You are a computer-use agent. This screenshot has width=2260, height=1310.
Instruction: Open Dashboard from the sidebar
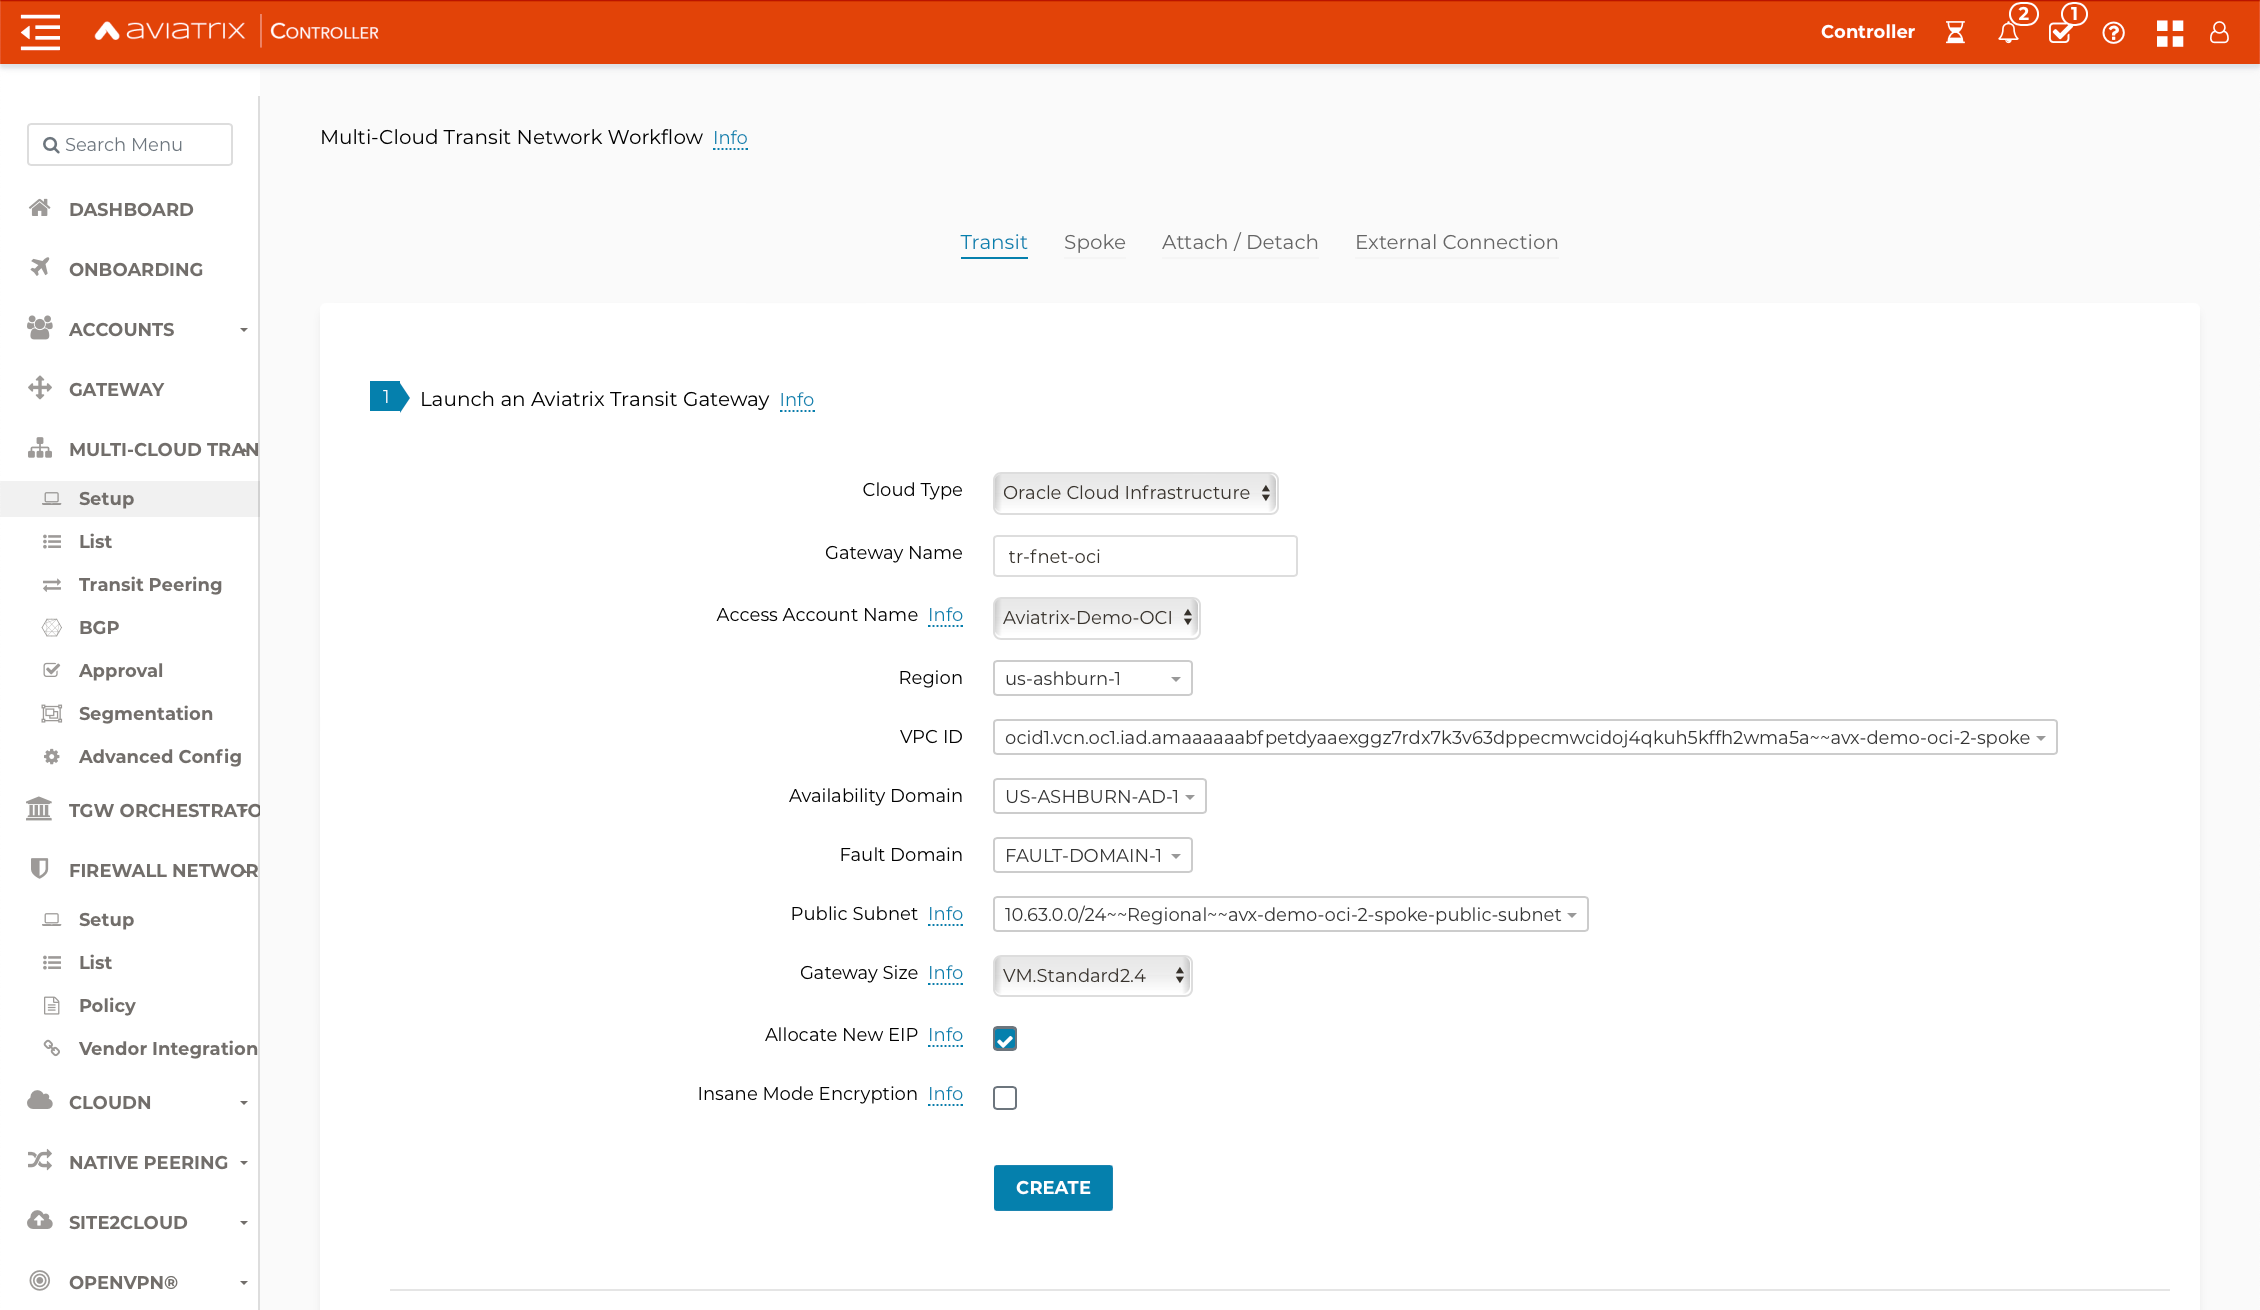pos(131,209)
